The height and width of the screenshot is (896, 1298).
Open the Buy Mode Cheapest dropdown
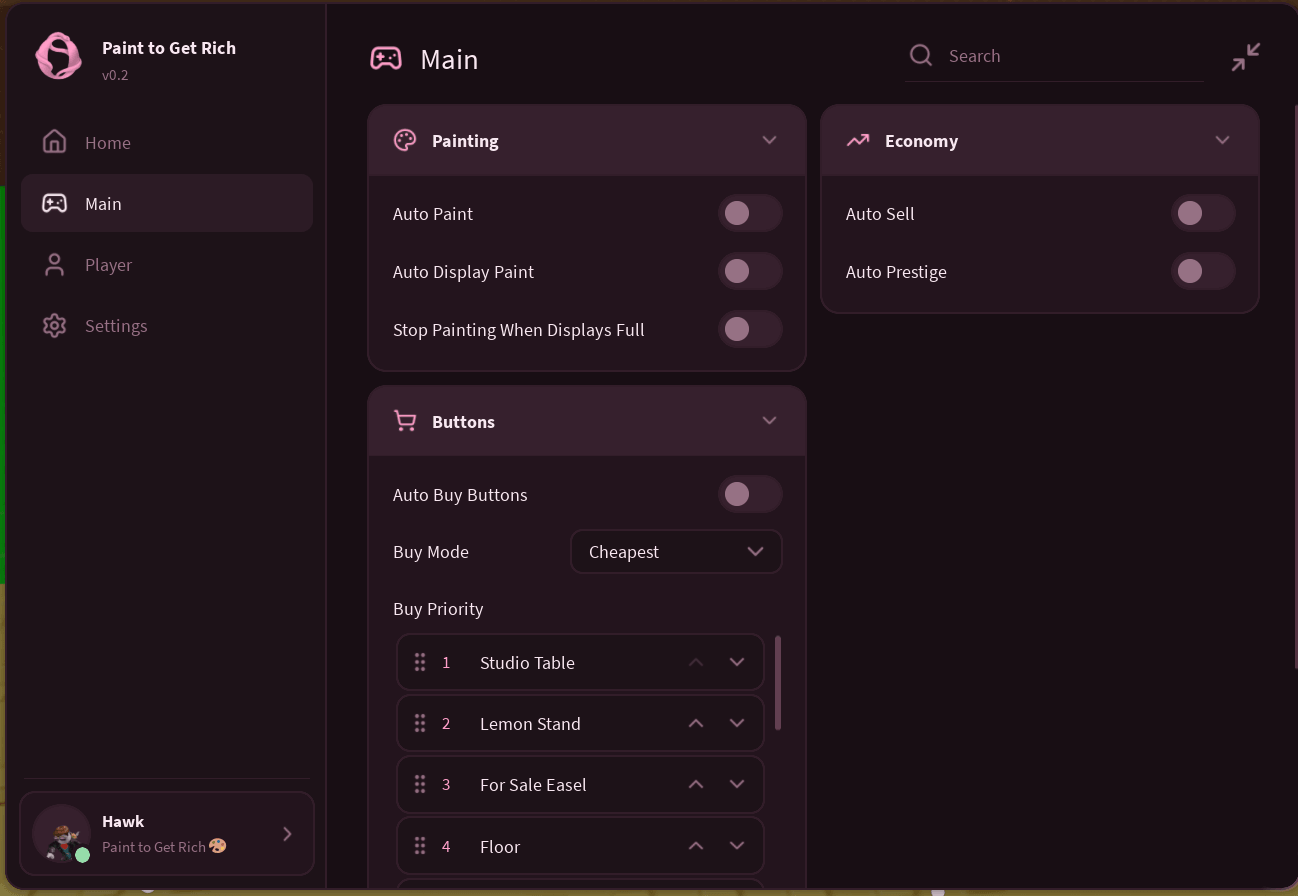click(676, 552)
